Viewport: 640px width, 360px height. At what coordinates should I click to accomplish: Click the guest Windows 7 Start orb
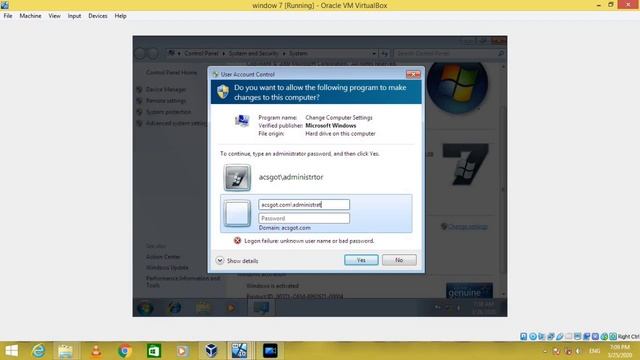[x=145, y=308]
